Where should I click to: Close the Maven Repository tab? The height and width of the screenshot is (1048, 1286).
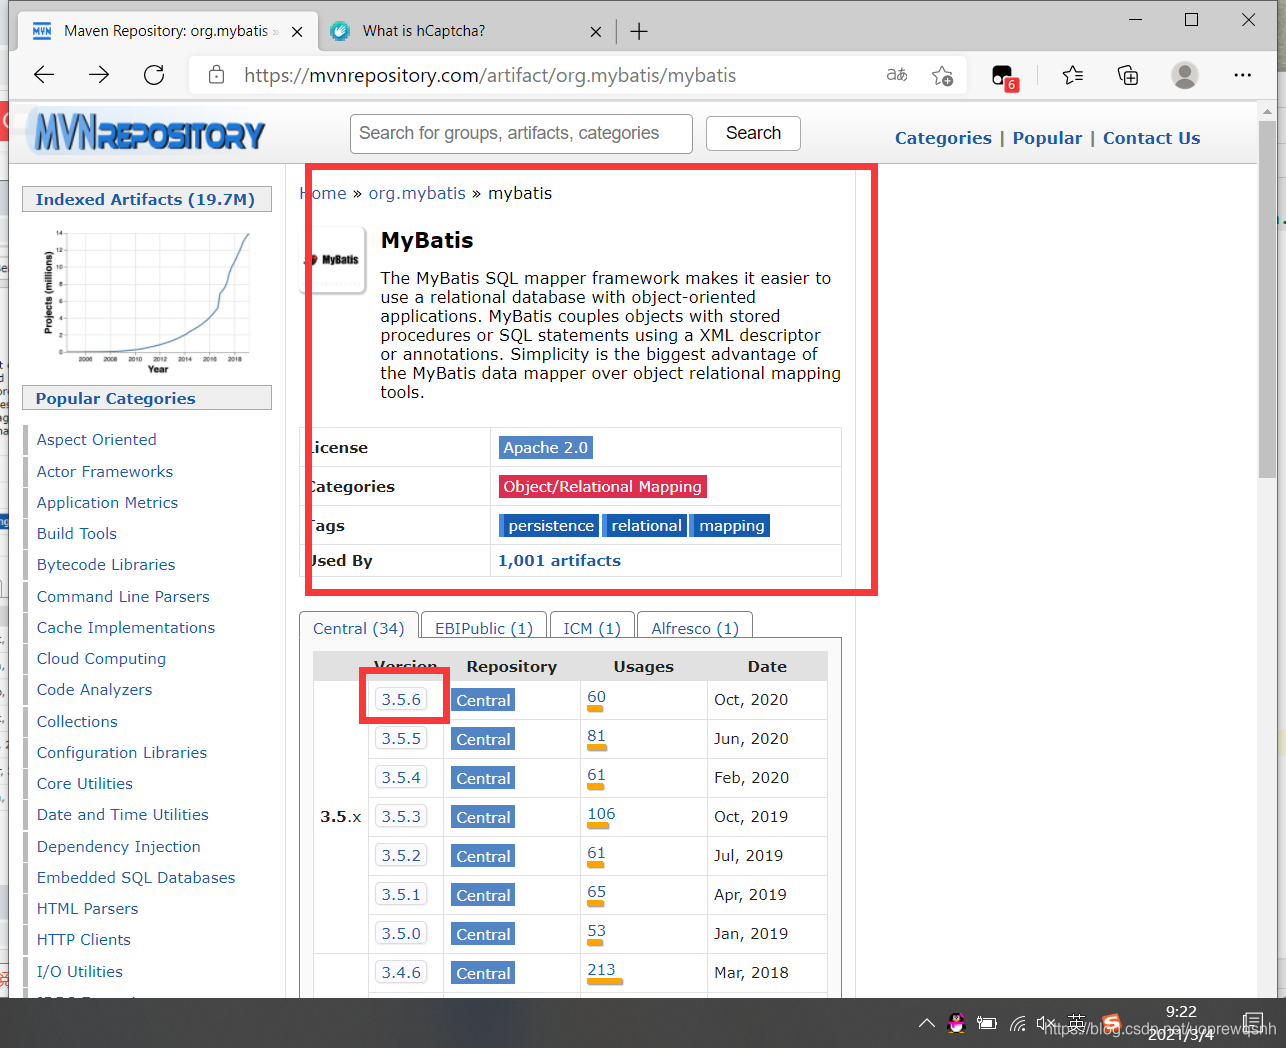(x=297, y=32)
